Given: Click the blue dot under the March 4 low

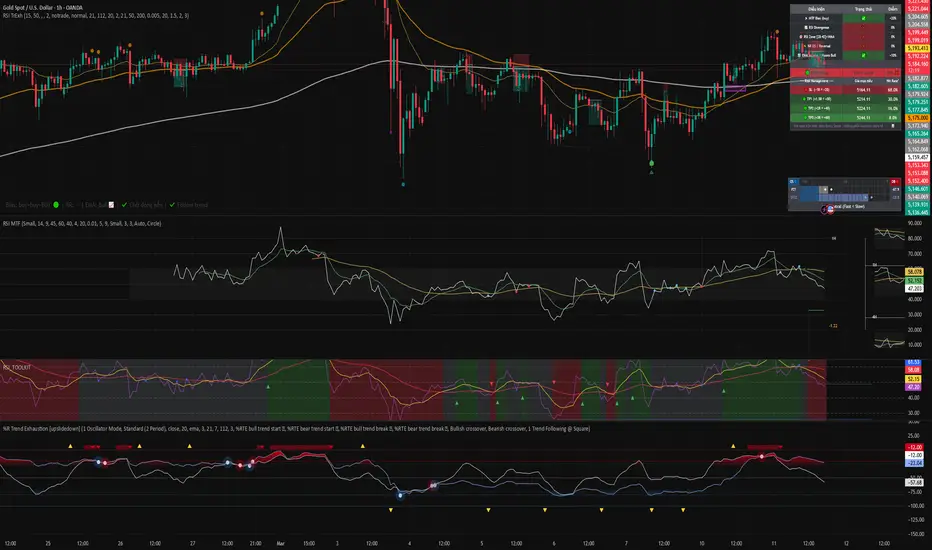Looking at the screenshot, I should [404, 184].
